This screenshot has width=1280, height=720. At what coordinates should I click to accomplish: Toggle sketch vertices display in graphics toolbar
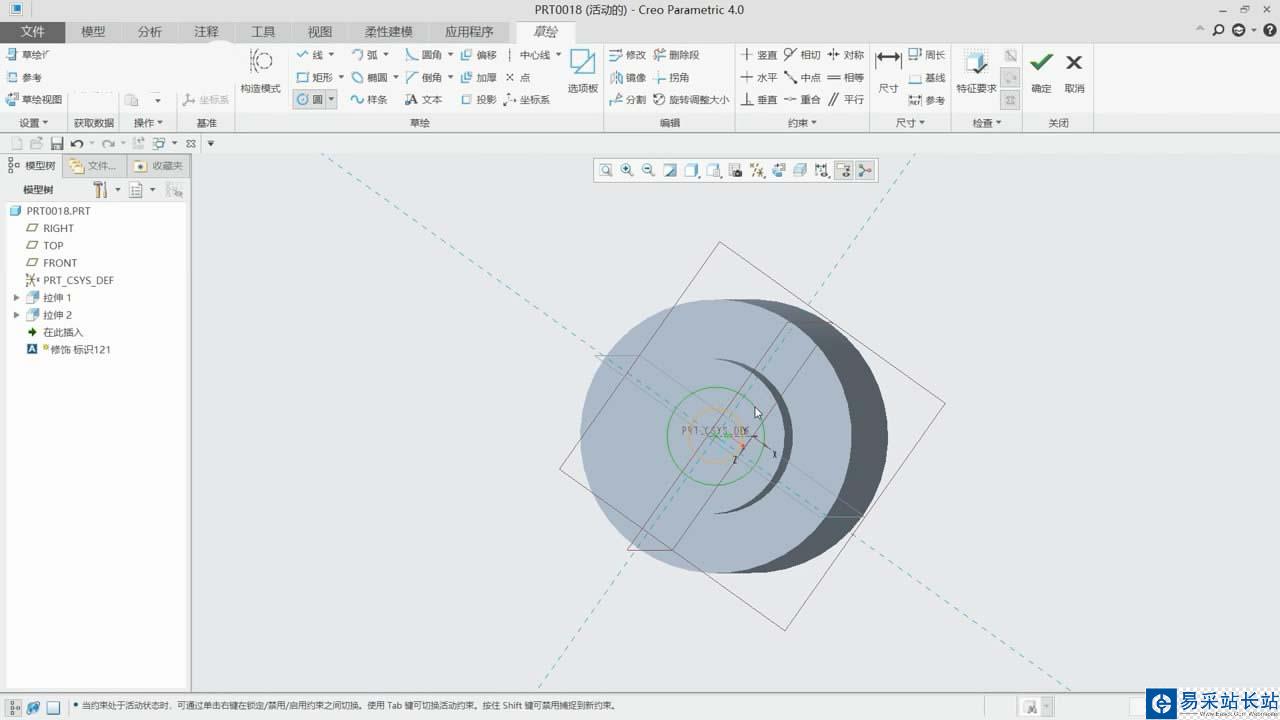click(865, 170)
